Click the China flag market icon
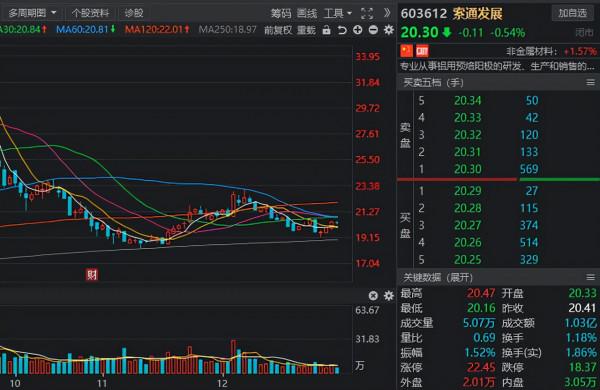Viewport: 600px width, 390px height. click(x=406, y=51)
